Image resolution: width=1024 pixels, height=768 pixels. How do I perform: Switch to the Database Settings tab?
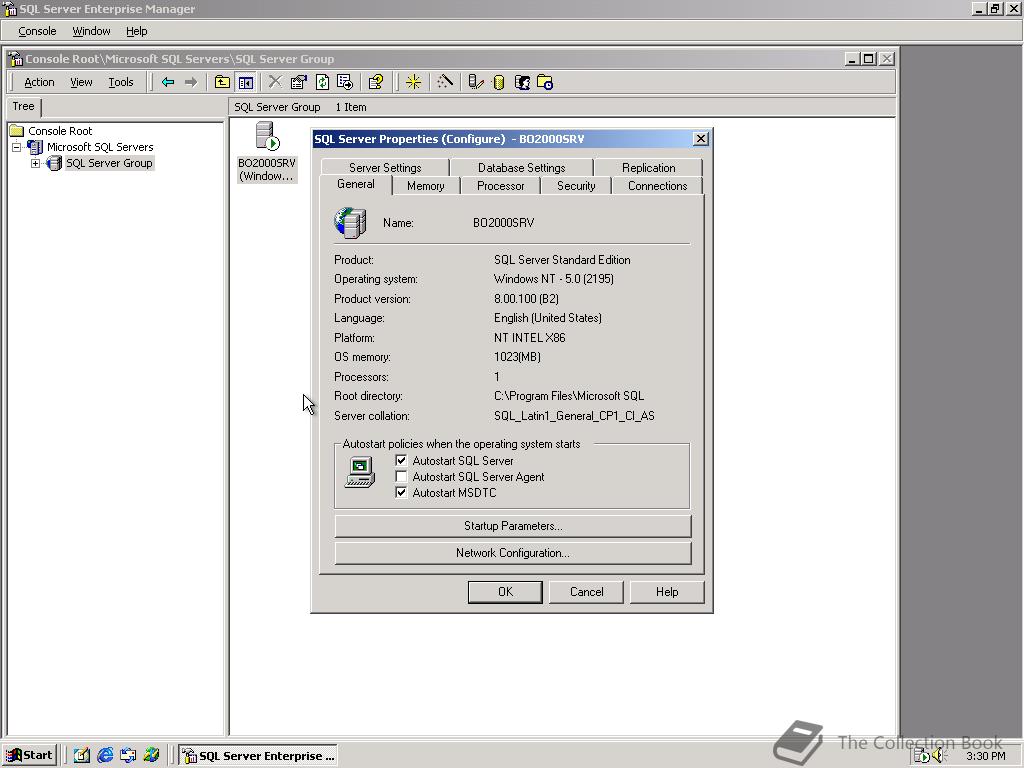[521, 168]
